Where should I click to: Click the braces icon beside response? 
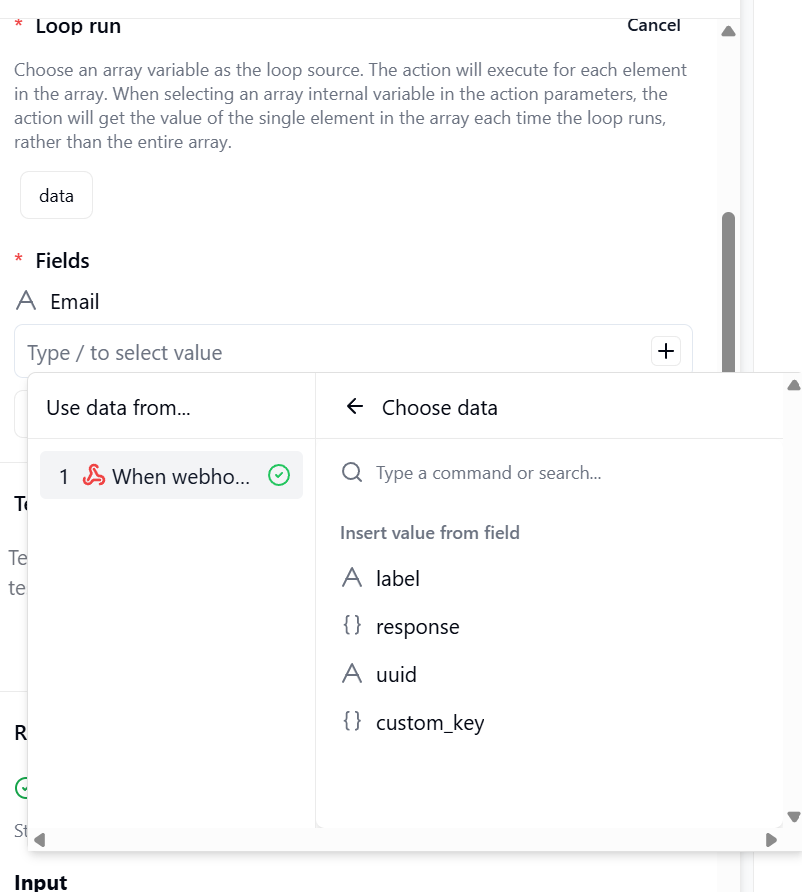pyautogui.click(x=352, y=626)
